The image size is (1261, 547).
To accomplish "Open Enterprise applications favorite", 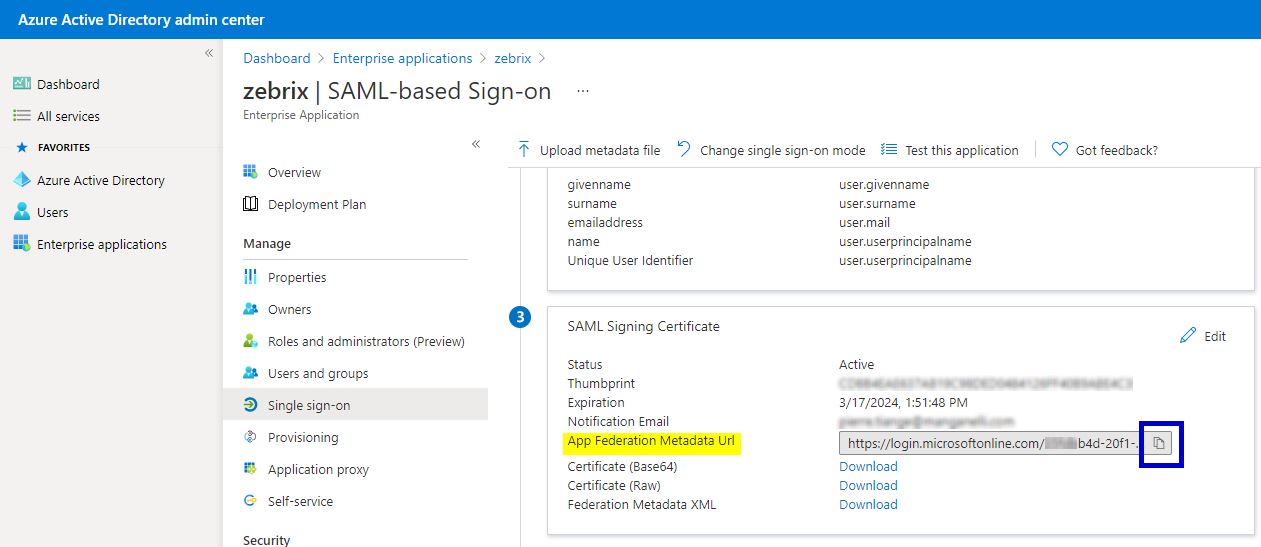I will pos(102,244).
